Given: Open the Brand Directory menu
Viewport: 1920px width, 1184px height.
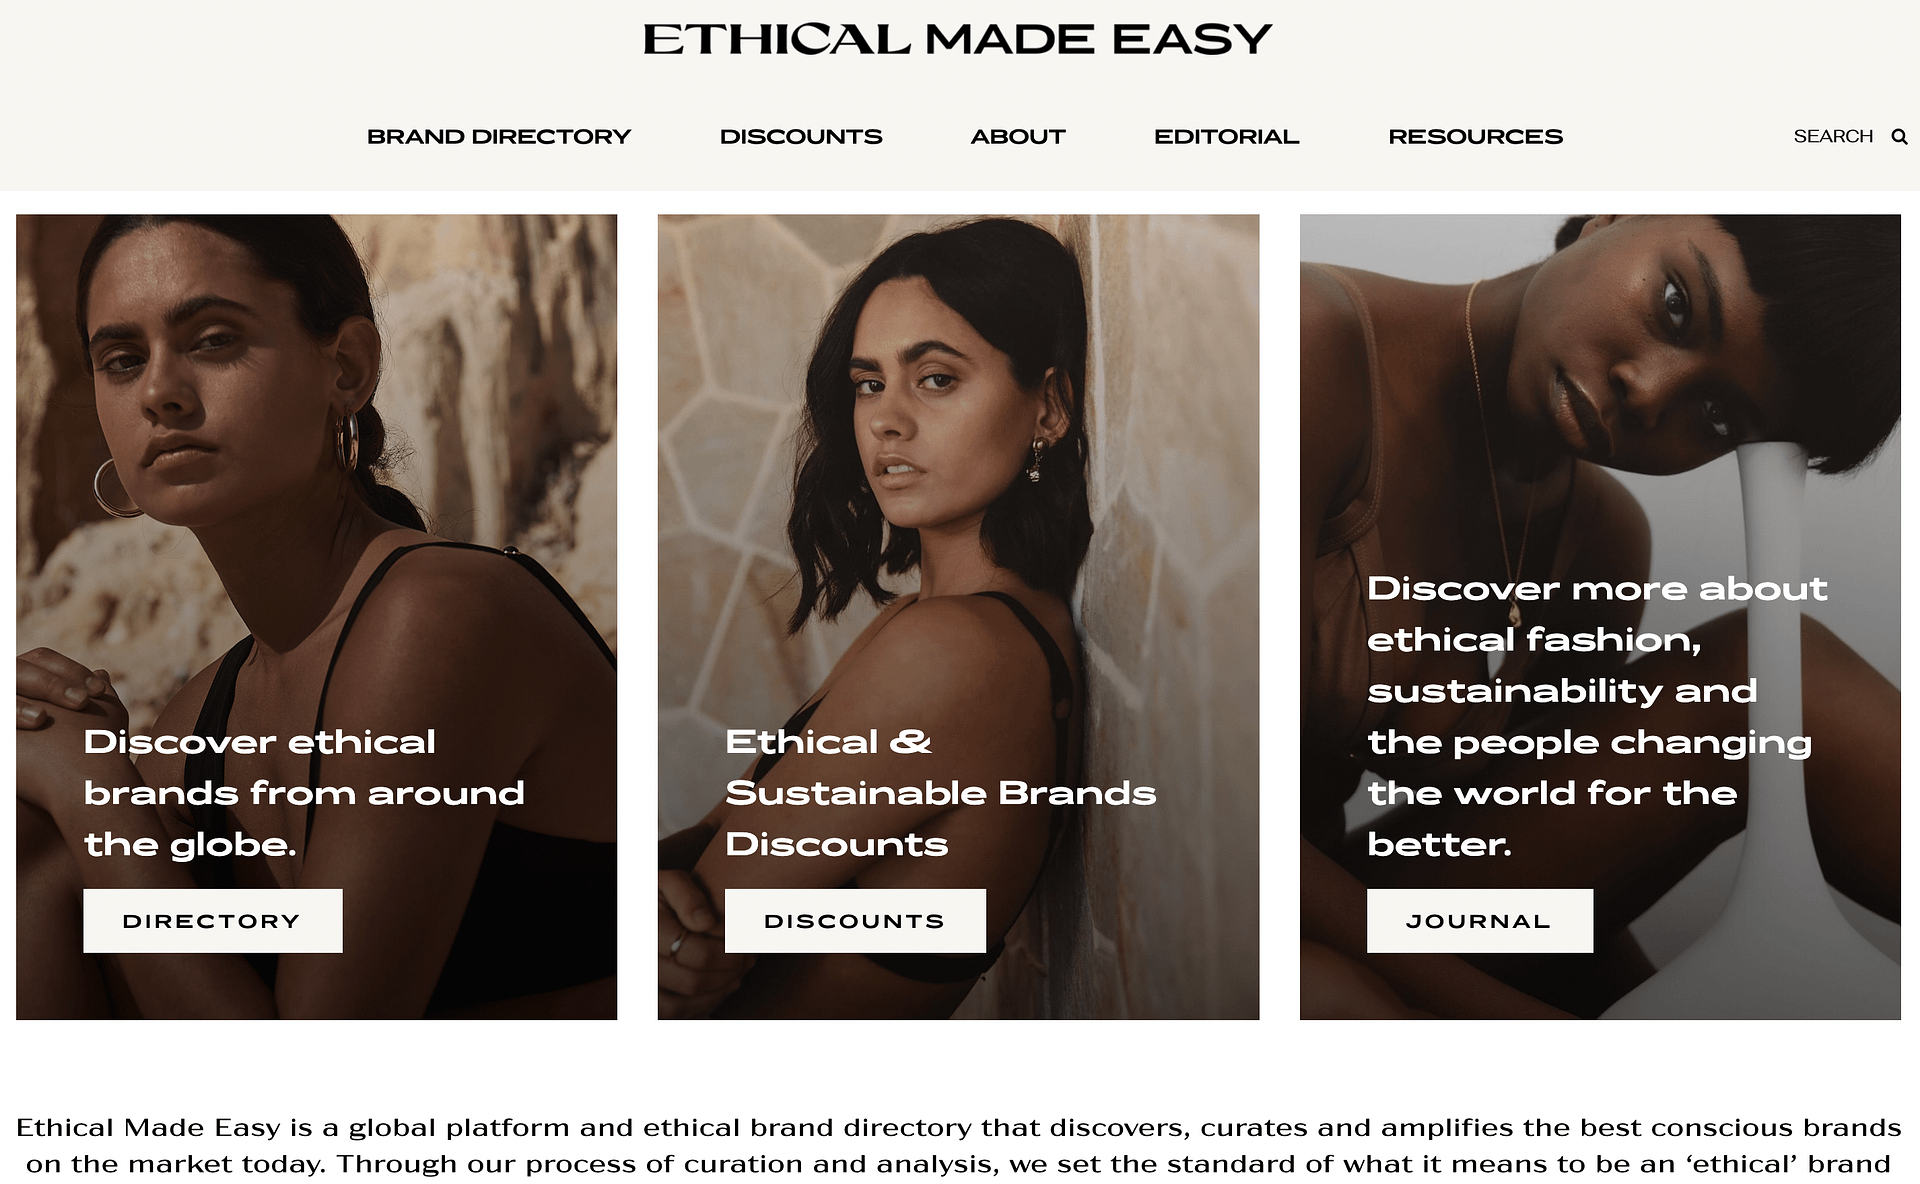Looking at the screenshot, I should (x=499, y=137).
